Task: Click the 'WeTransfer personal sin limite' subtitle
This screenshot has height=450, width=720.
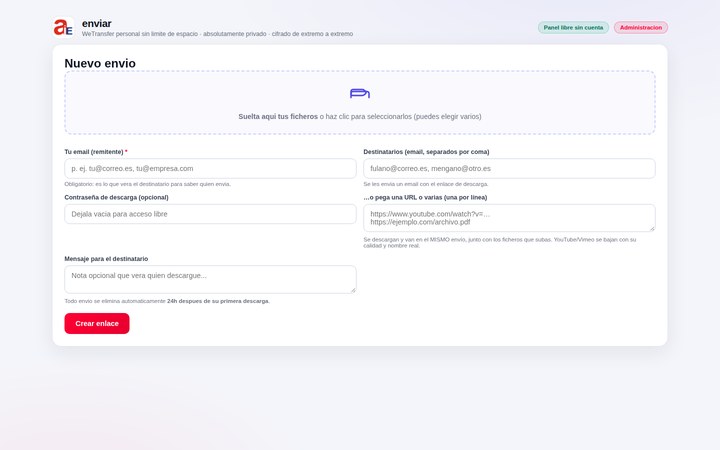Action: (217, 34)
